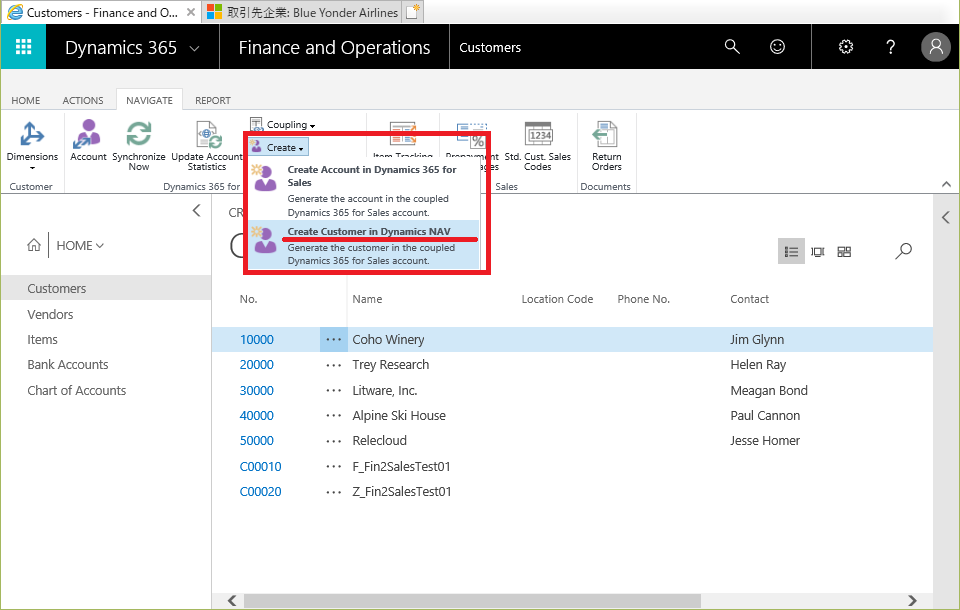Sort by the Contact column header
Image resolution: width=960 pixels, height=610 pixels.
[749, 299]
